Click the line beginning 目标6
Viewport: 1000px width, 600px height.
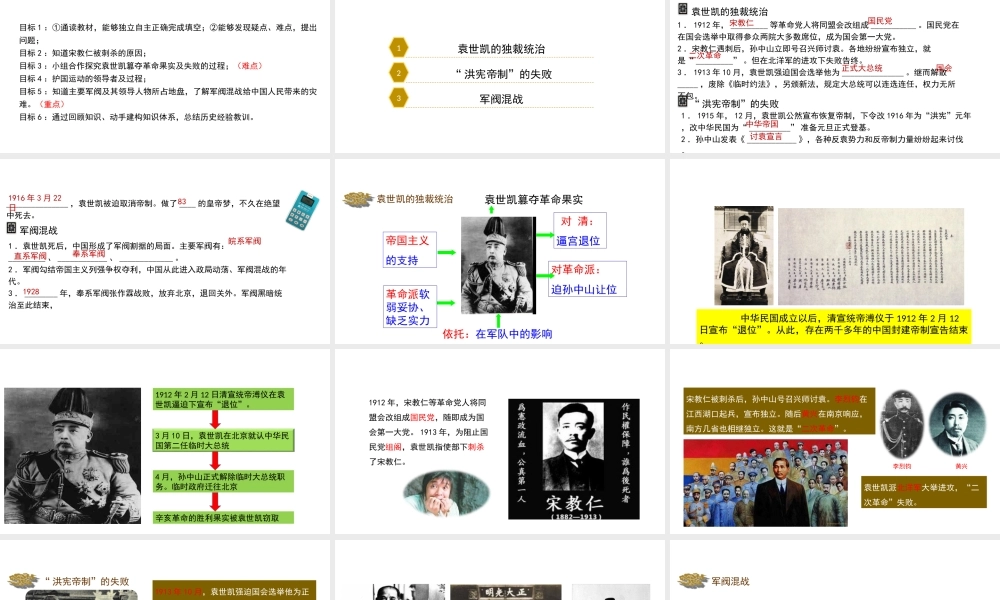(138, 117)
